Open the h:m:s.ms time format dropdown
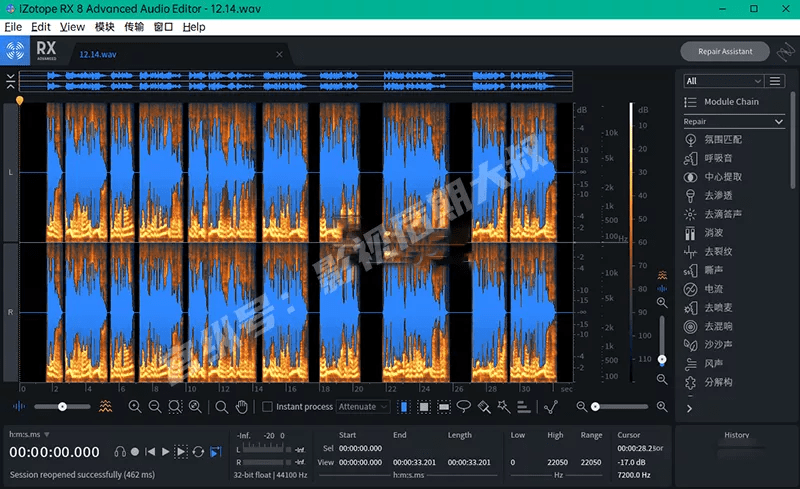Viewport: 800px width, 489px height. click(30, 434)
